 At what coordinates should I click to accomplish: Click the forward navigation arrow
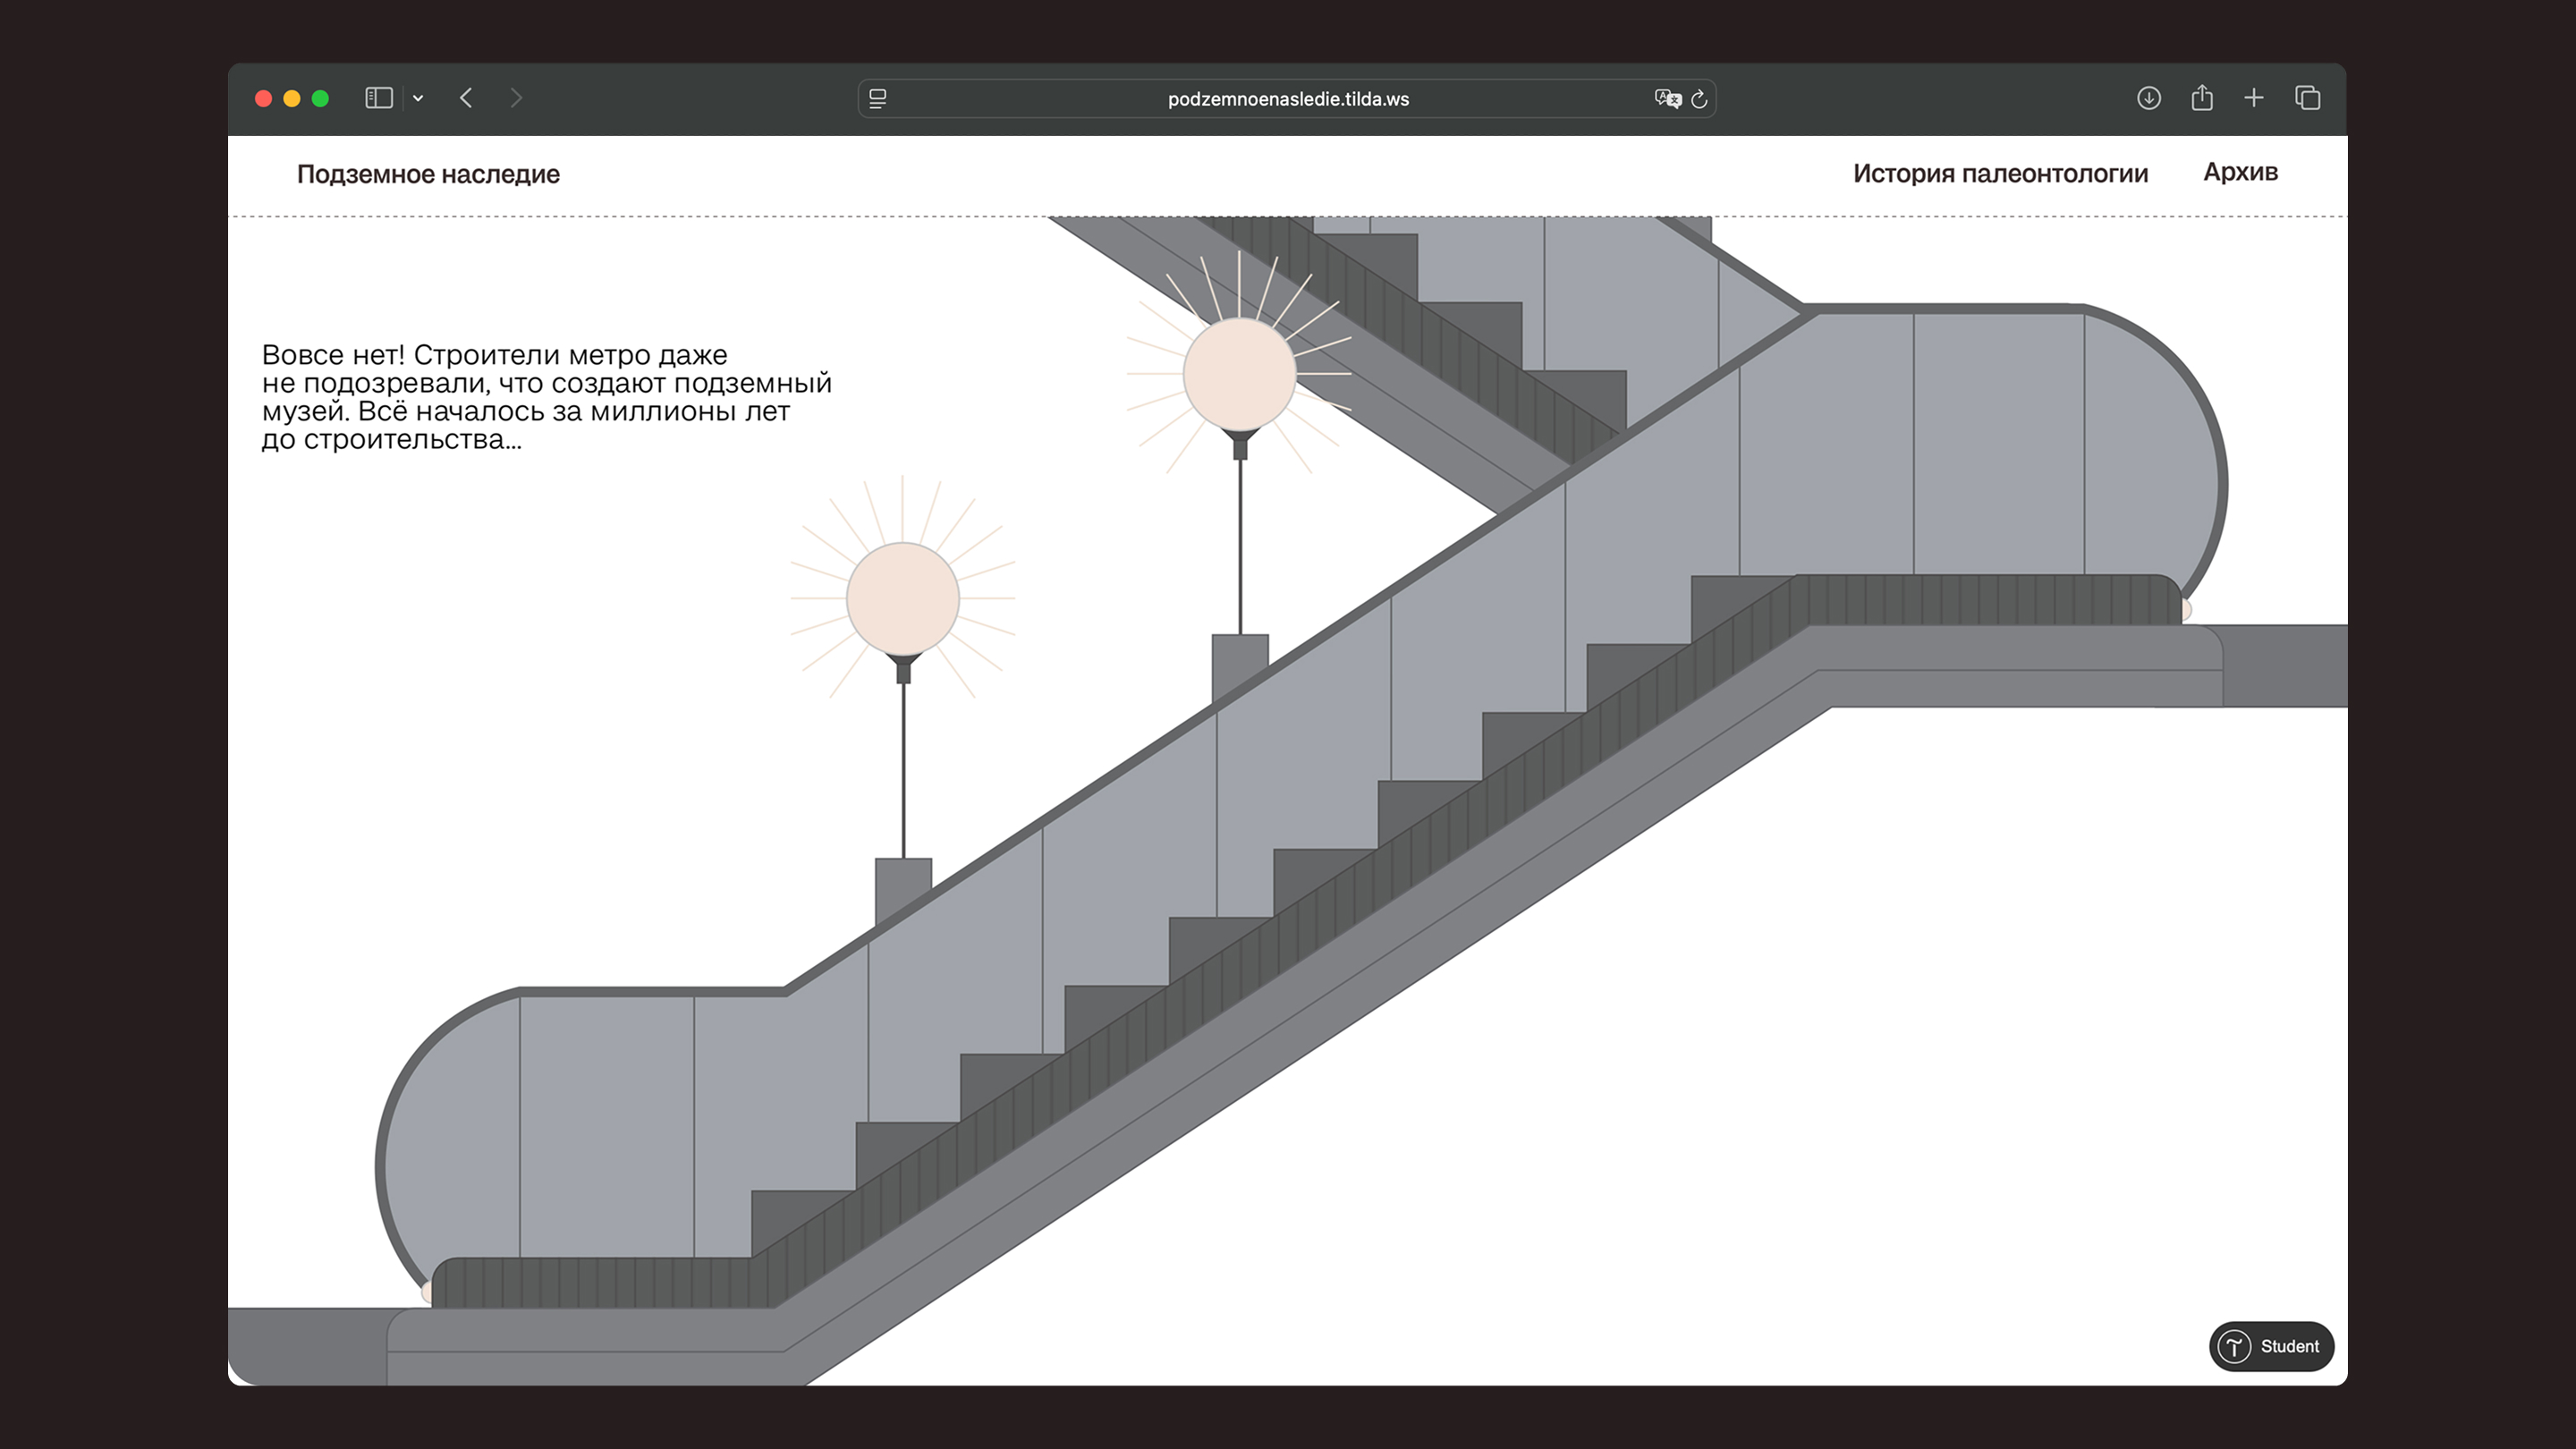coord(516,98)
